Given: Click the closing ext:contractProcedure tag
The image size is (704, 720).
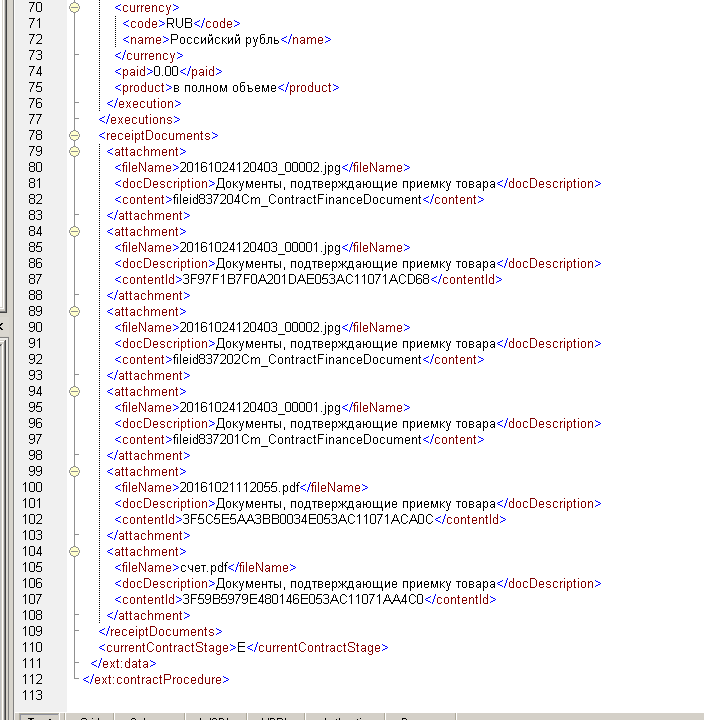Looking at the screenshot, I should (156, 680).
